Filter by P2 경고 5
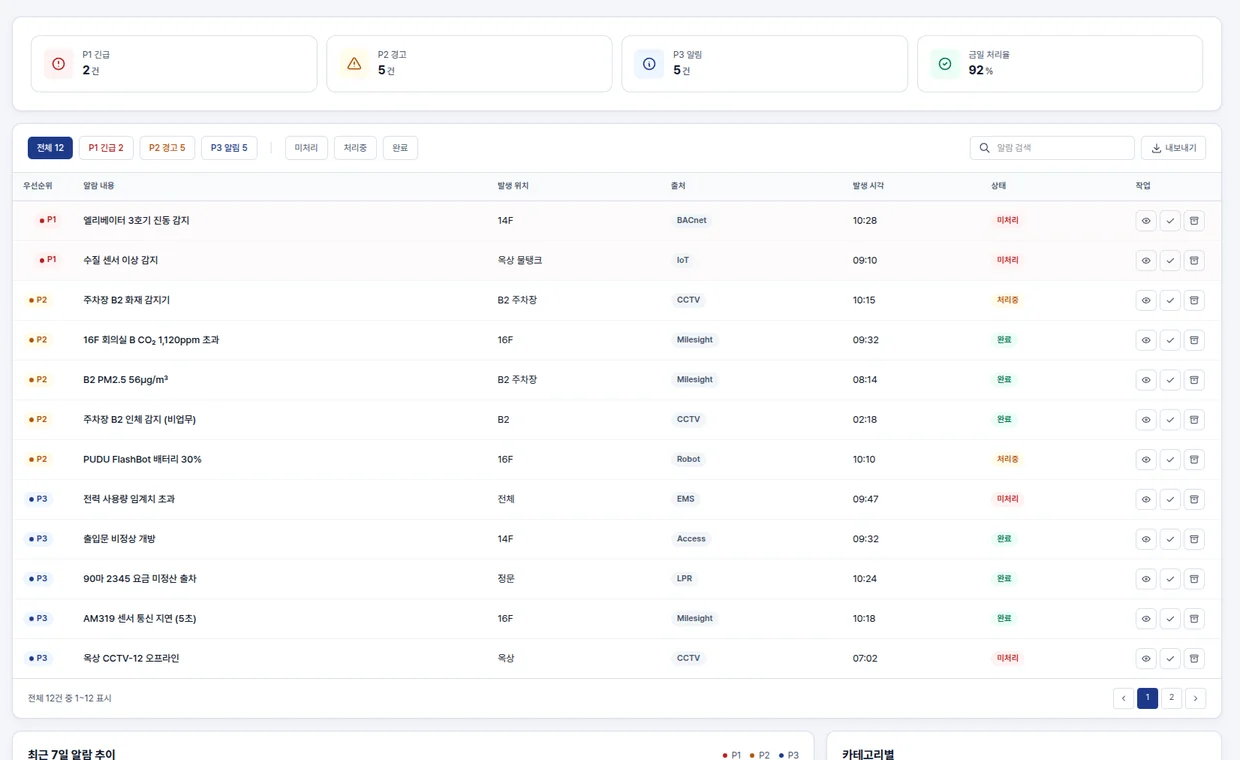 click(x=167, y=148)
